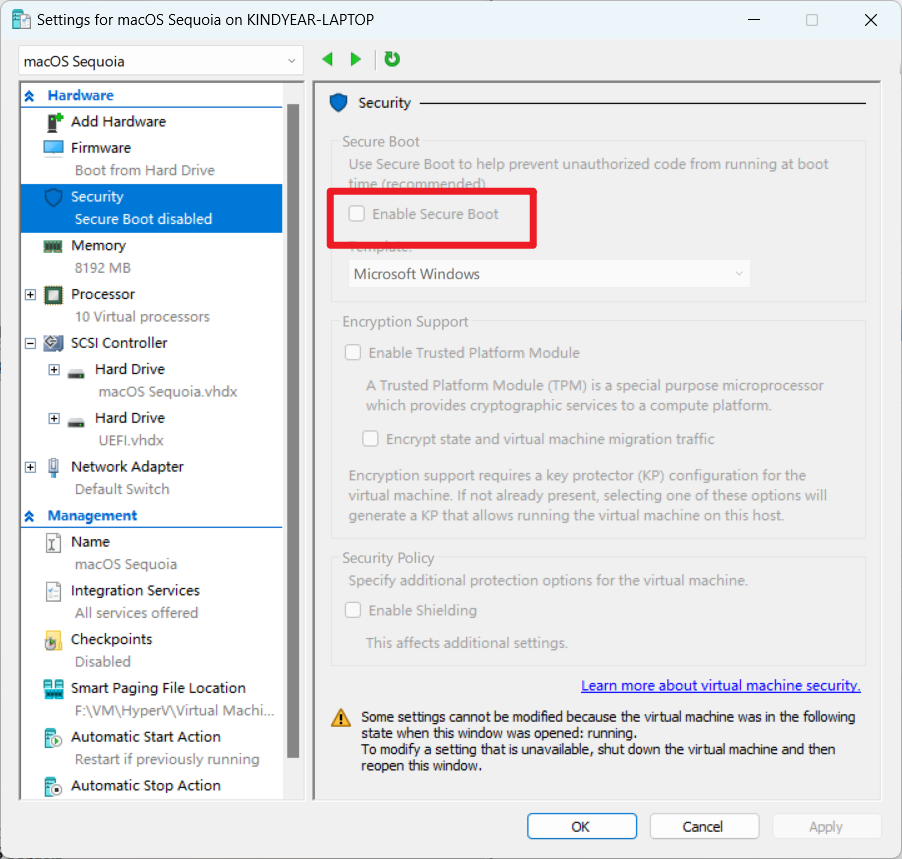Viewport: 902px width, 859px height.
Task: Click 'Boot from Hard Drive' text
Action: [x=144, y=170]
